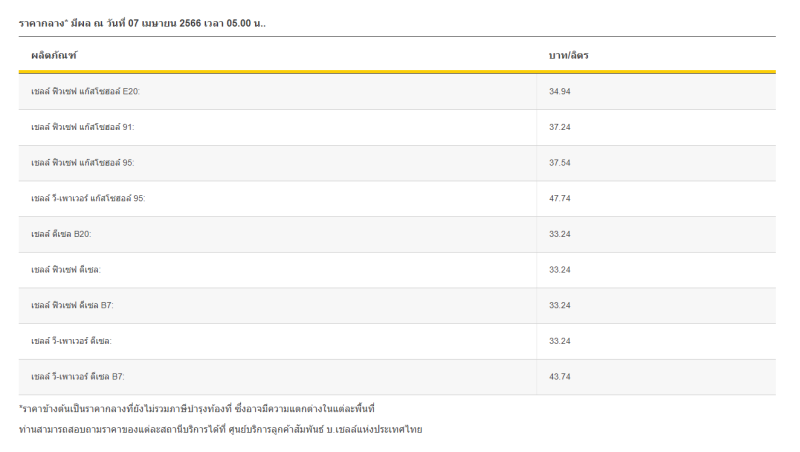Click the บาท/ลิตร column header

568,55
